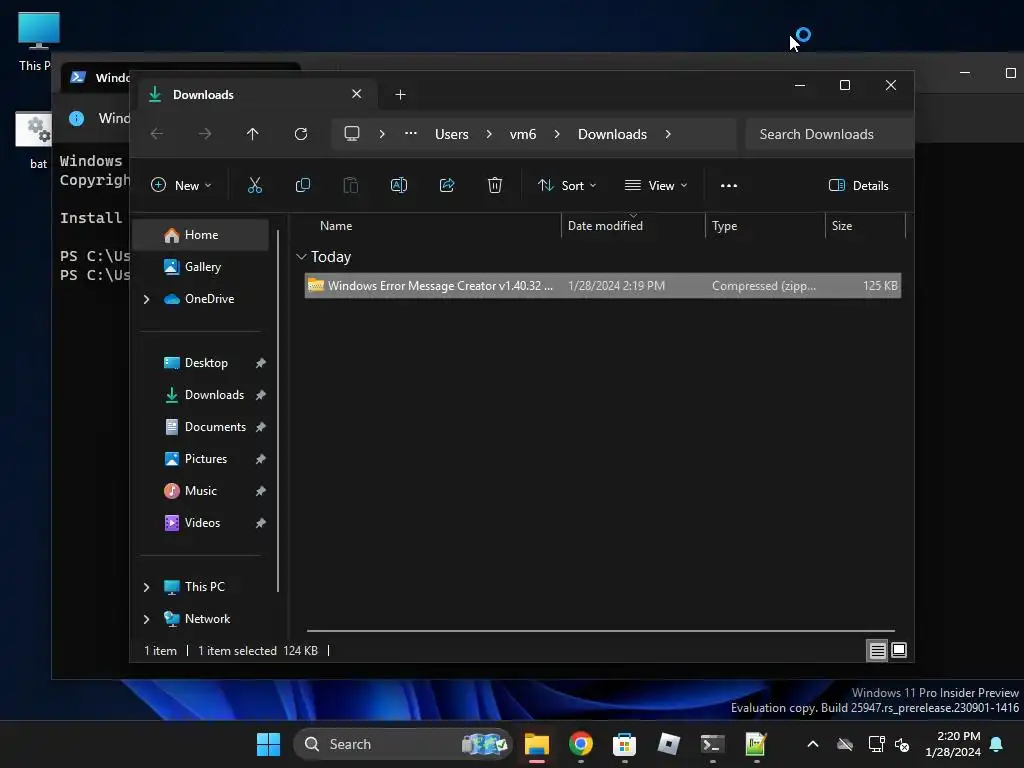Viewport: 1024px width, 768px height.
Task: Click the Share icon in toolbar
Action: click(x=447, y=185)
